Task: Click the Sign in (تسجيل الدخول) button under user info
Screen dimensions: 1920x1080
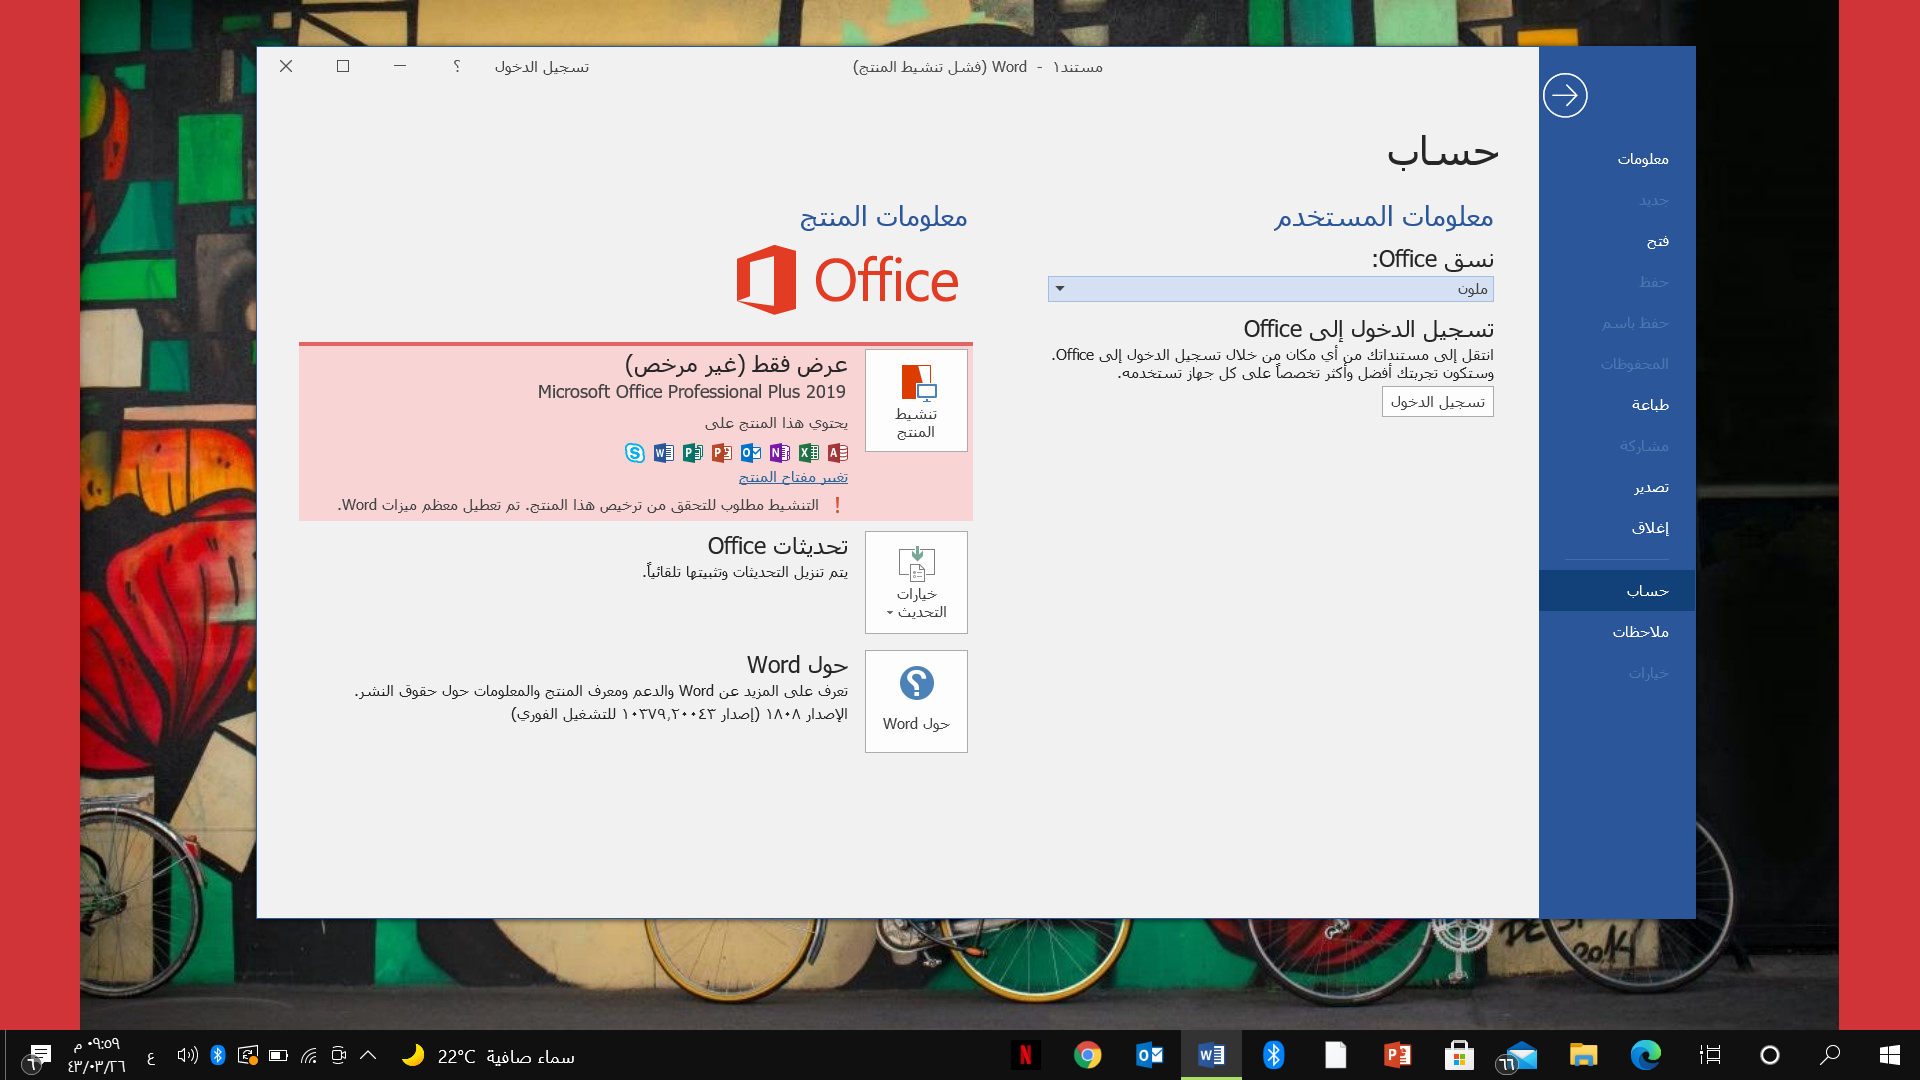Action: click(1437, 402)
